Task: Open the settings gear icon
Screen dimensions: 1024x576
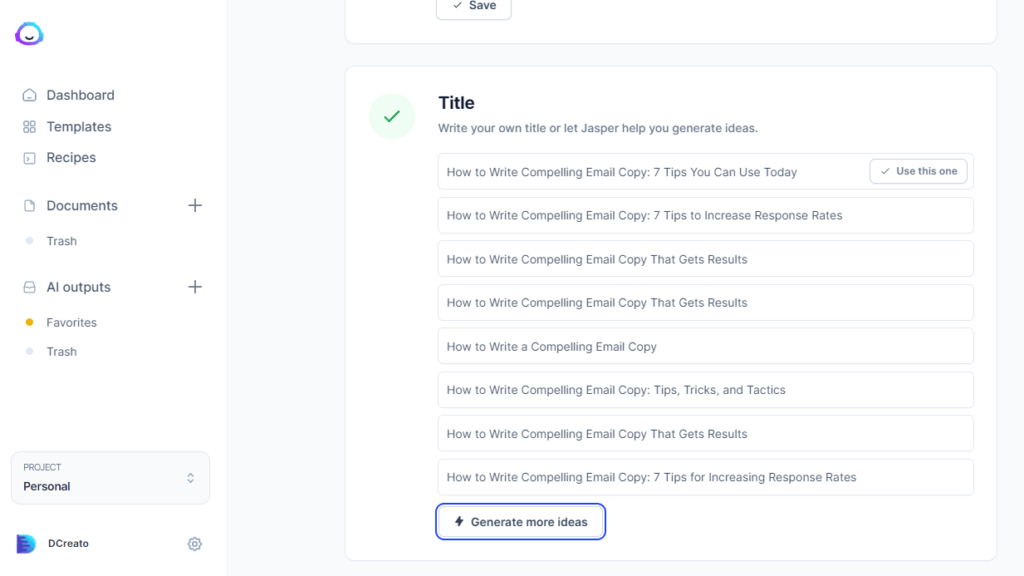Action: click(195, 544)
